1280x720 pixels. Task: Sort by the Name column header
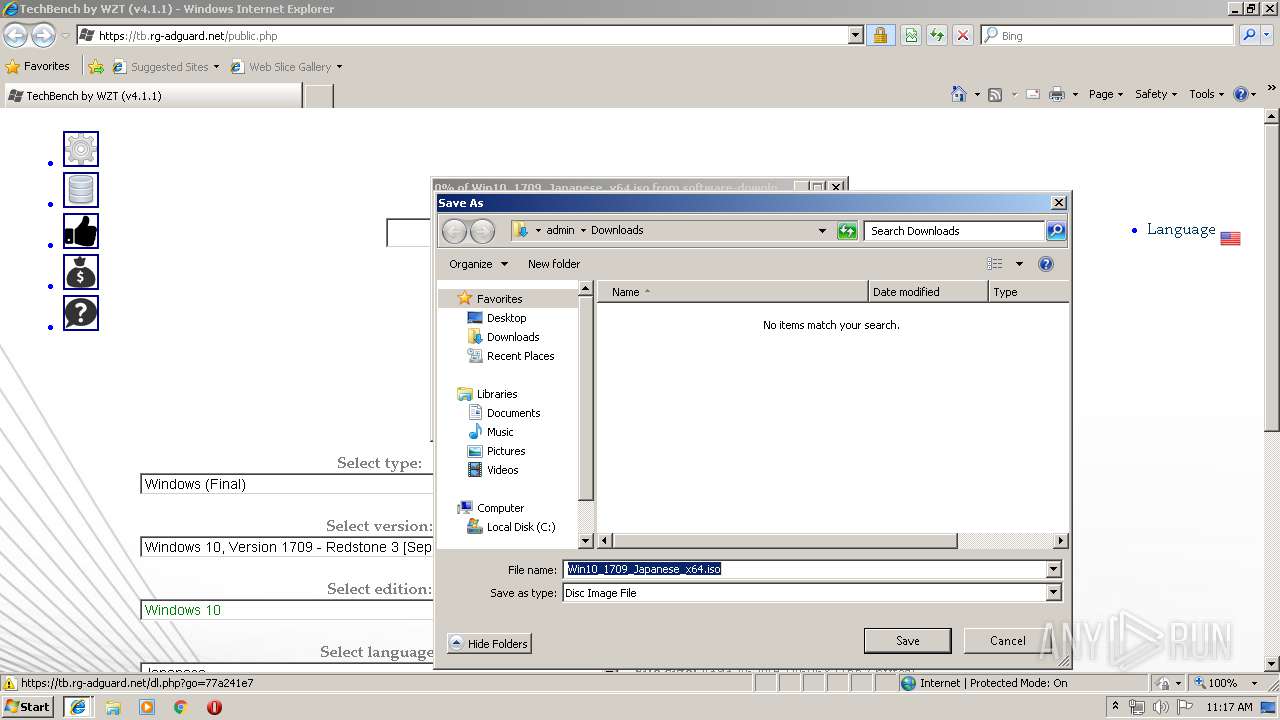point(732,292)
